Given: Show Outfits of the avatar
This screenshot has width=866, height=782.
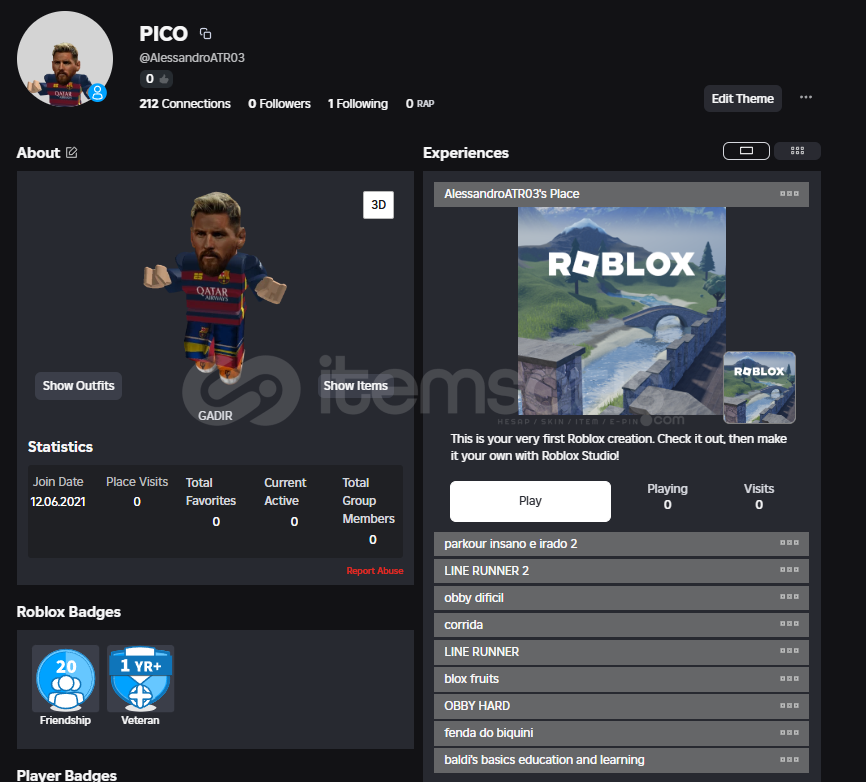Looking at the screenshot, I should pyautogui.click(x=78, y=385).
